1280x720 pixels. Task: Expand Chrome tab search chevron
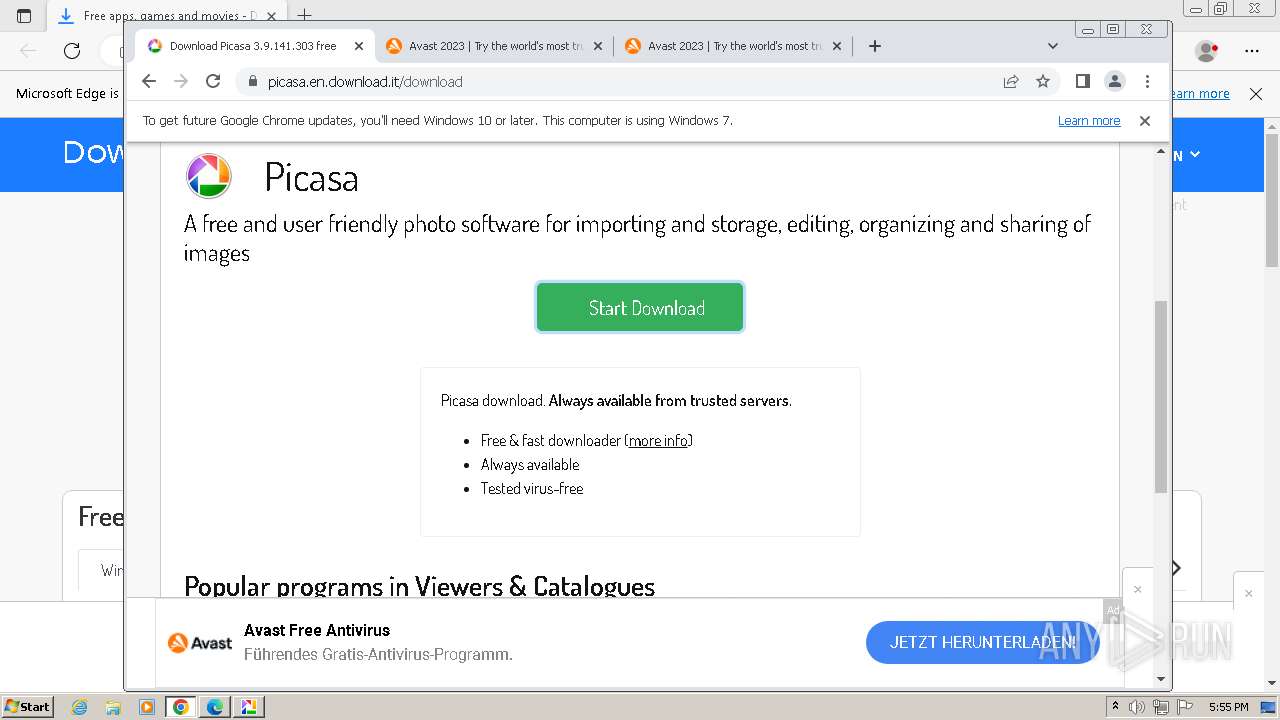click(1053, 46)
